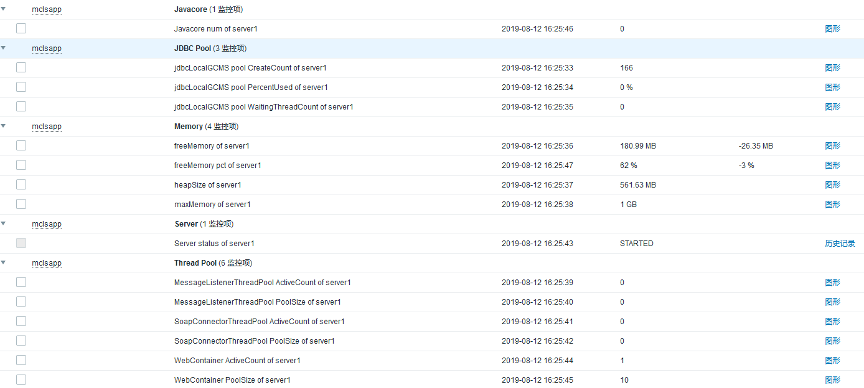
Task: Open graph for WebContainer ActiveCount row
Action: coord(832,360)
